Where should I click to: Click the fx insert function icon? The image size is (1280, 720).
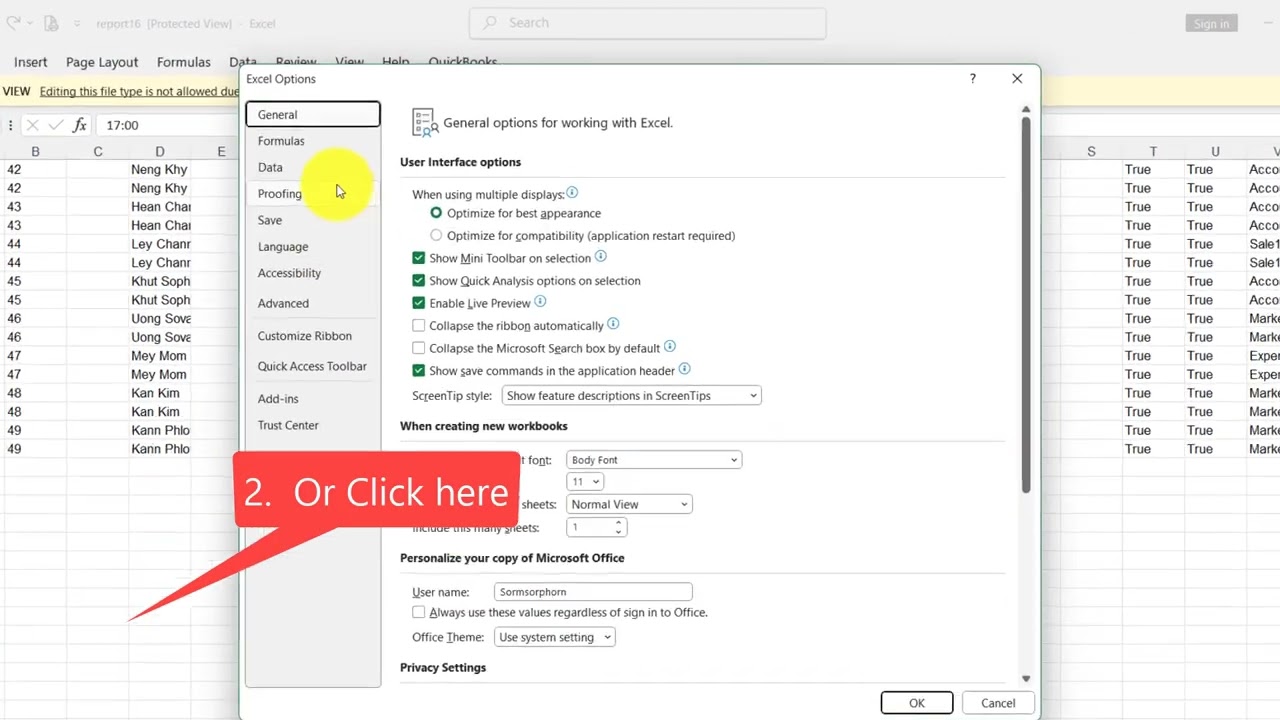[80, 125]
